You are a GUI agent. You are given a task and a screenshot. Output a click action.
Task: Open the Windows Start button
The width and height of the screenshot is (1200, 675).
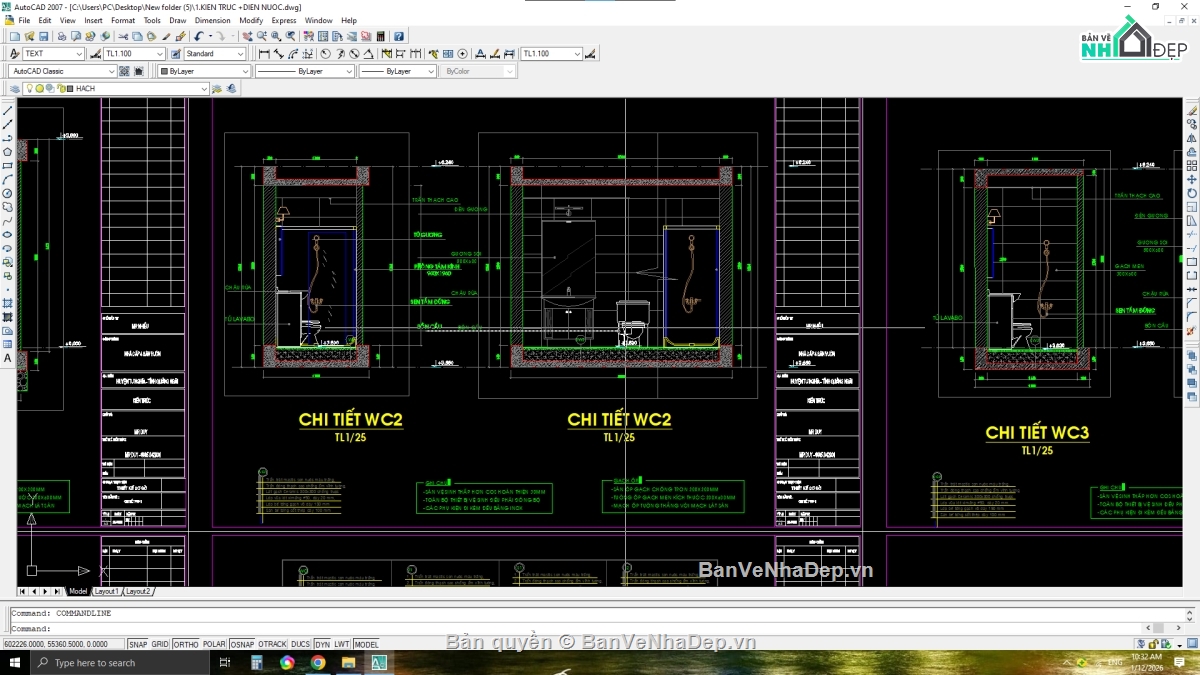pos(15,663)
